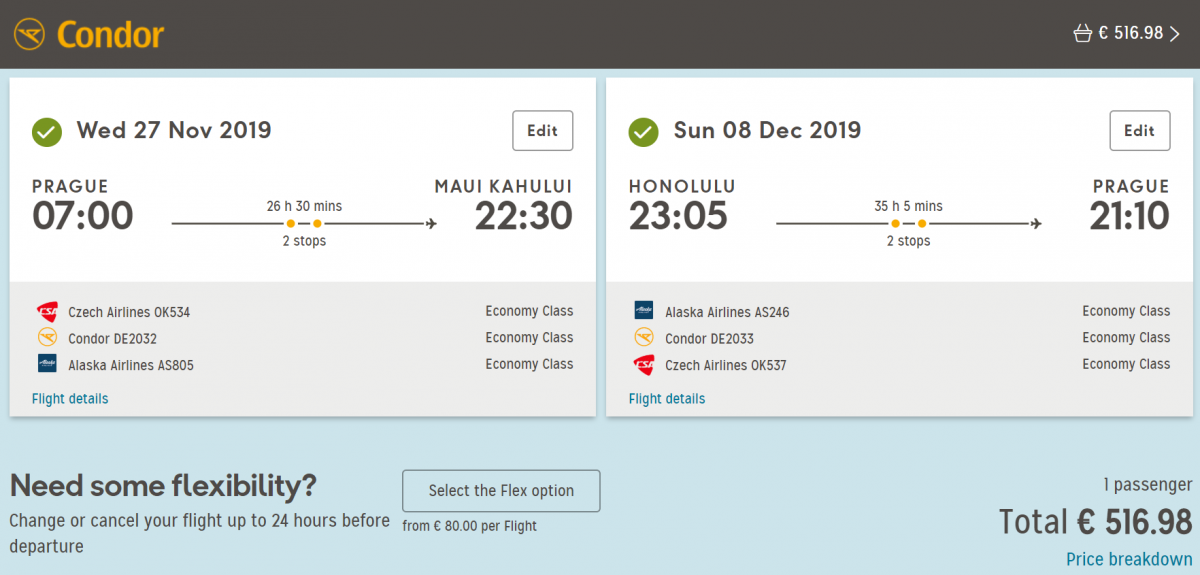Expand Flight details for the return flight
The width and height of the screenshot is (1200, 575).
(667, 399)
